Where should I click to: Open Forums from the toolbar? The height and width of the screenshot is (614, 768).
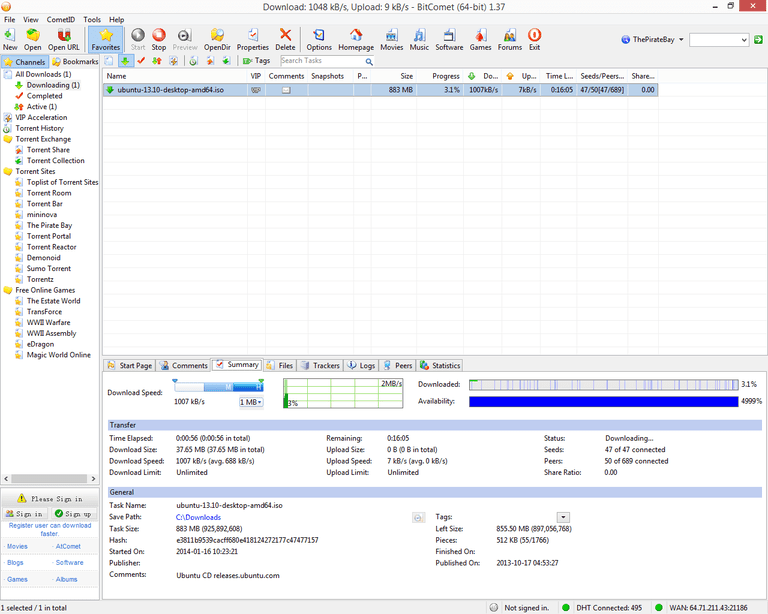click(x=510, y=39)
